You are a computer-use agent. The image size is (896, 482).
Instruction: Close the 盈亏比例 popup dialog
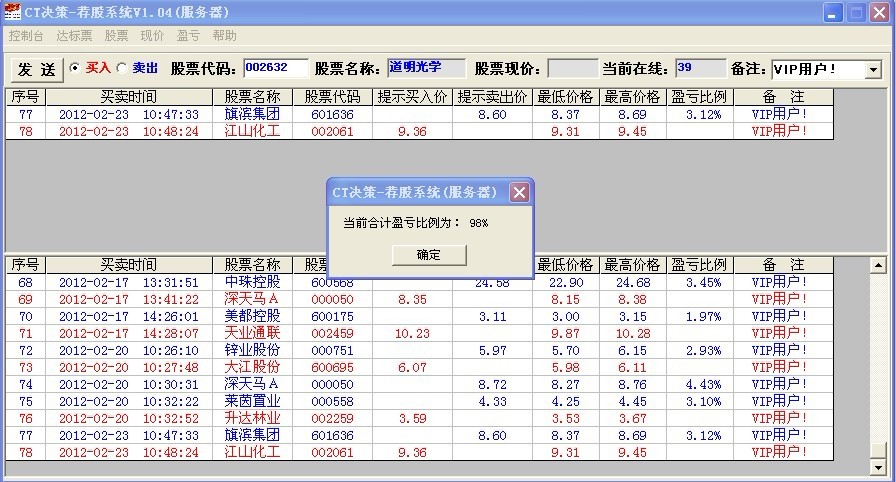(519, 192)
